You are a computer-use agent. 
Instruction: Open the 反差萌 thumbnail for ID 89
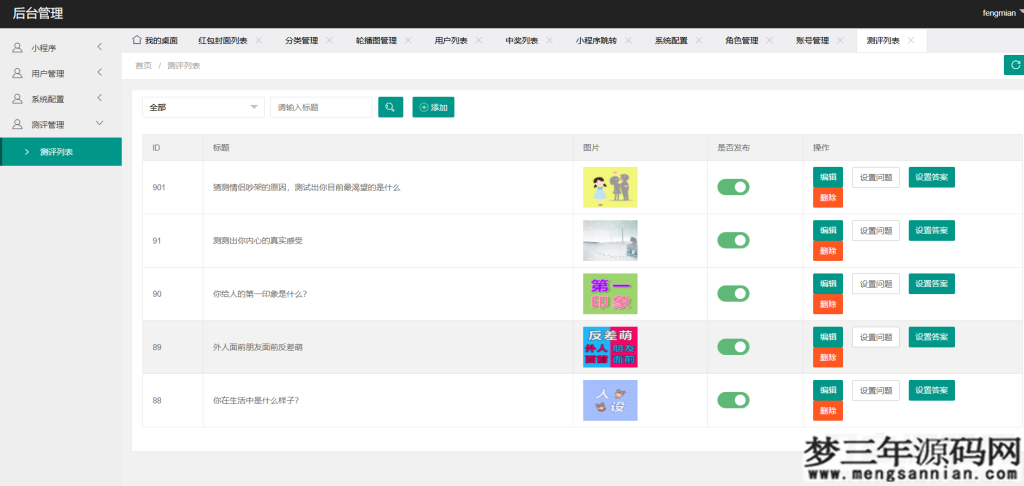610,347
